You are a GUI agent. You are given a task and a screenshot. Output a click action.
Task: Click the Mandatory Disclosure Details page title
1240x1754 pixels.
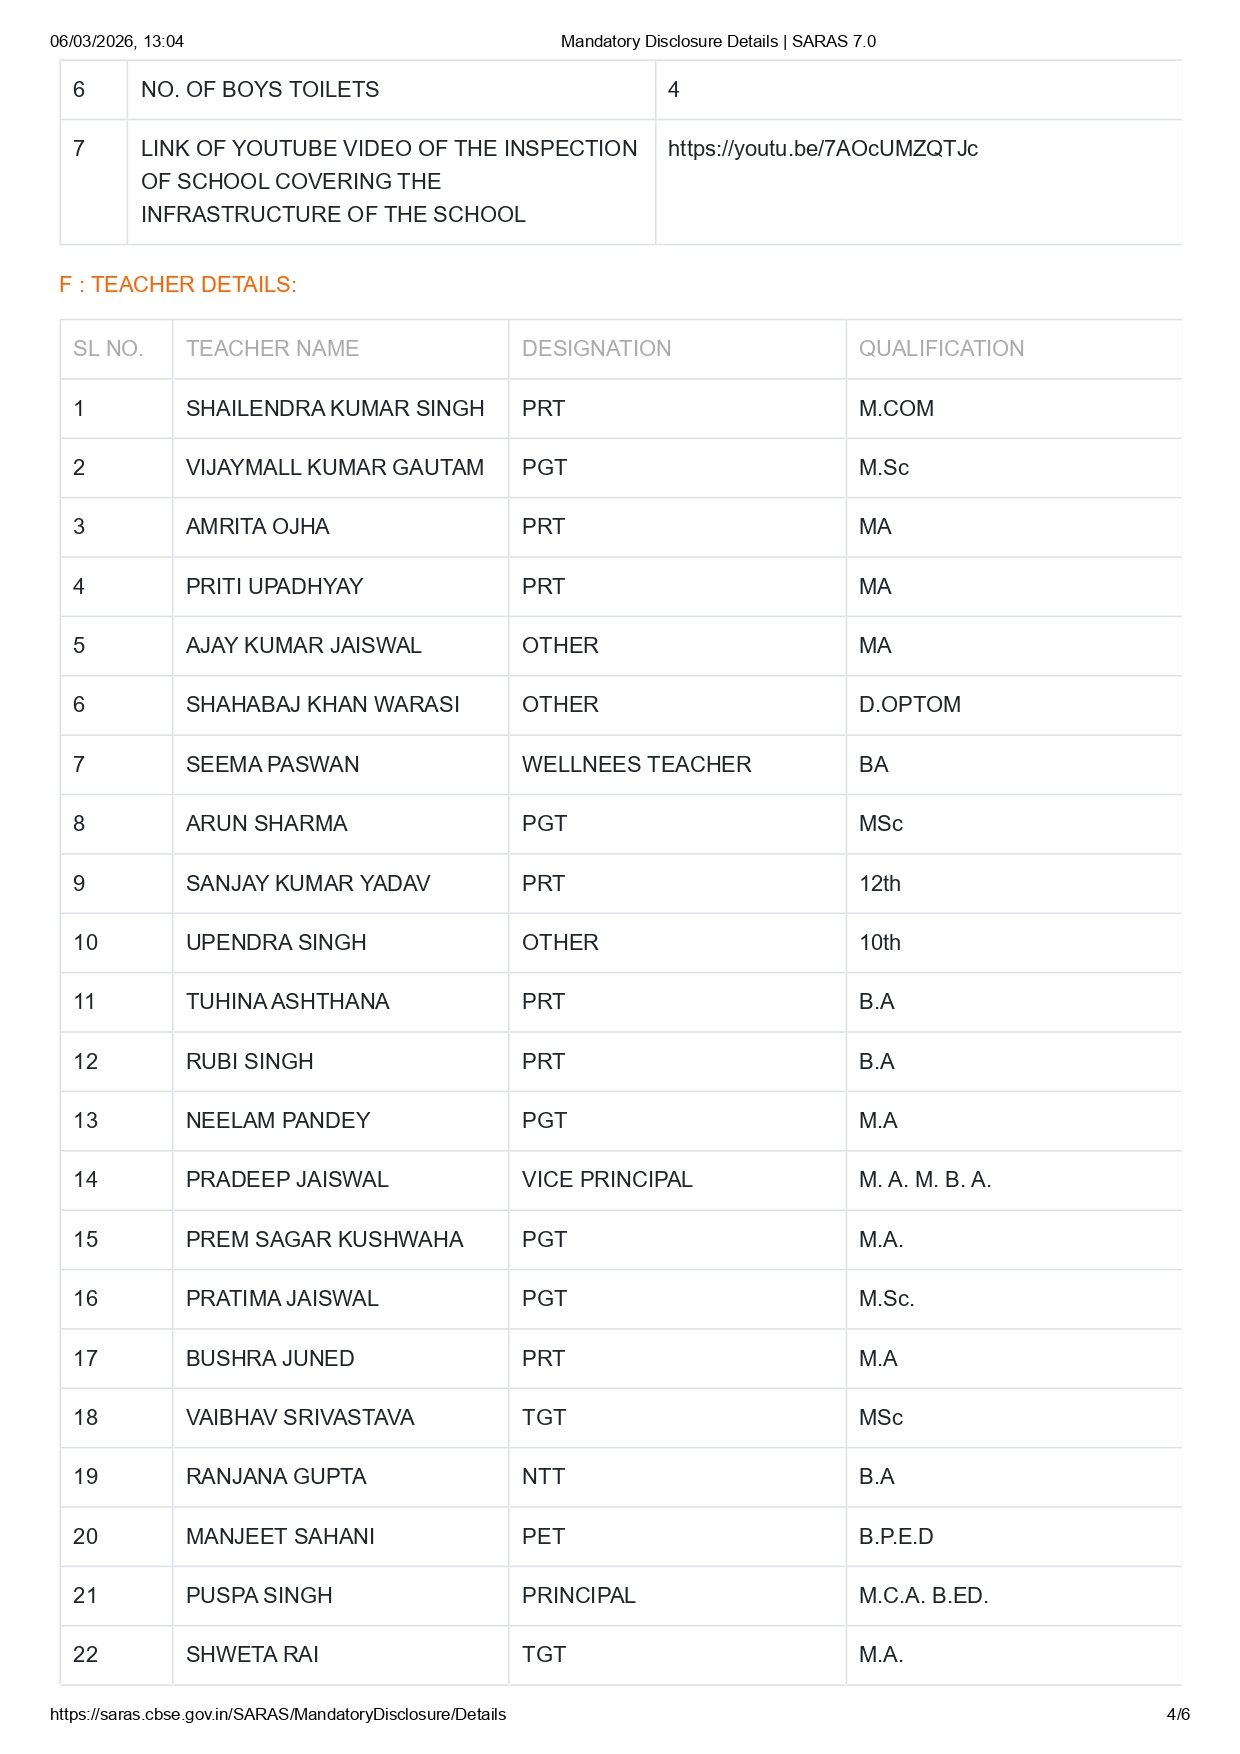point(718,41)
